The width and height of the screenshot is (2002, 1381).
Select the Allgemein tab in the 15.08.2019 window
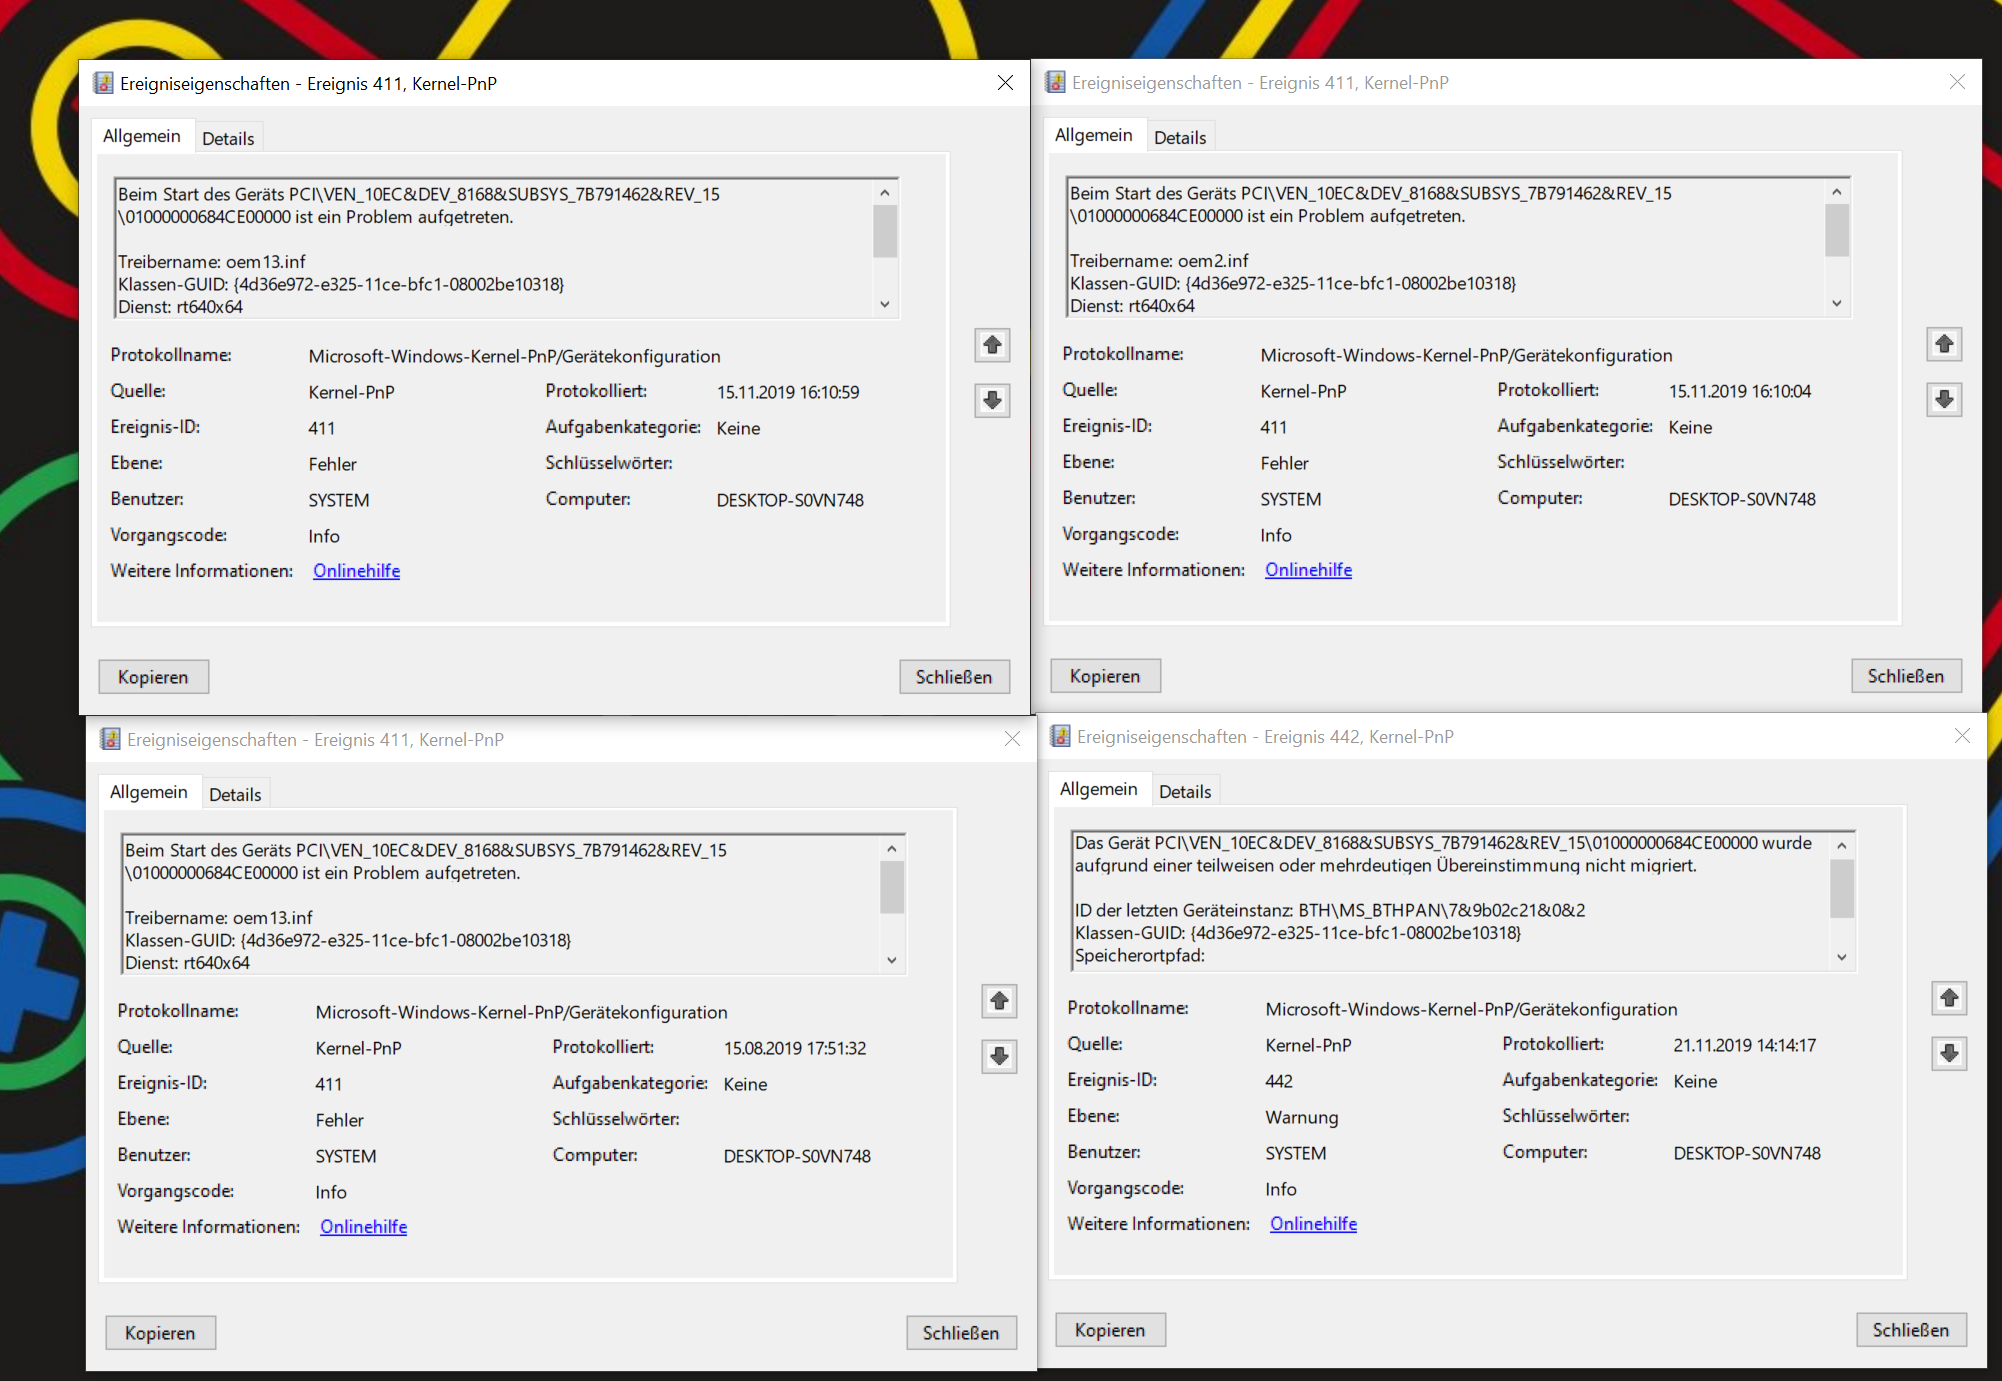point(149,792)
